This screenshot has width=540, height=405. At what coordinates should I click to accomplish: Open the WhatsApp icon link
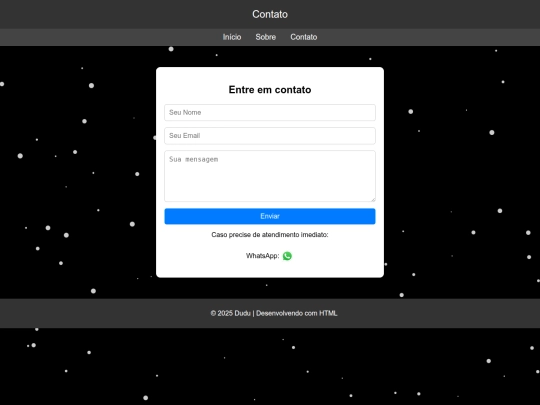(x=287, y=256)
